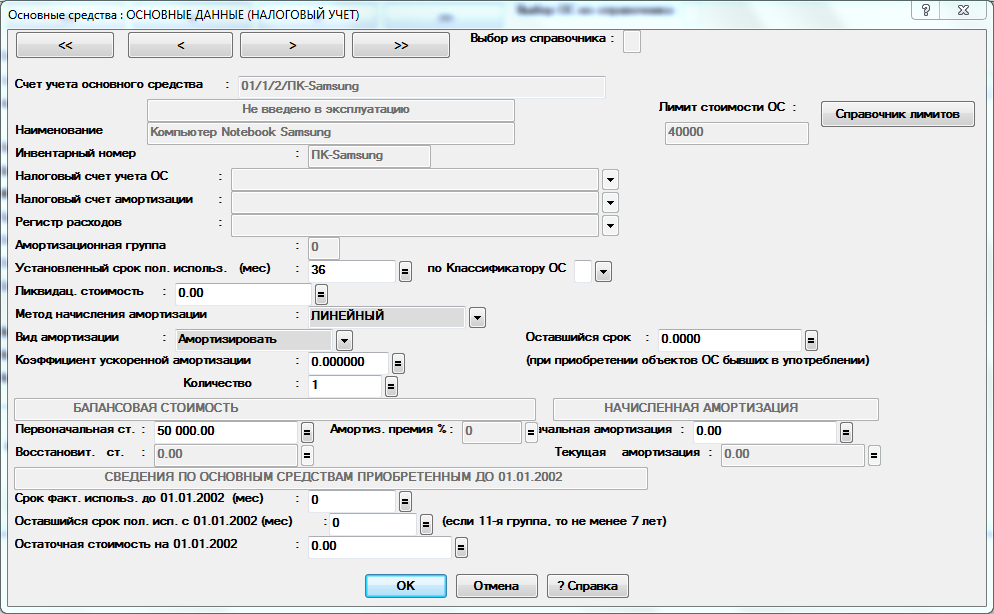This screenshot has width=994, height=614.
Task: Open the Метод начисления амортизации dropdown
Action: tap(477, 317)
